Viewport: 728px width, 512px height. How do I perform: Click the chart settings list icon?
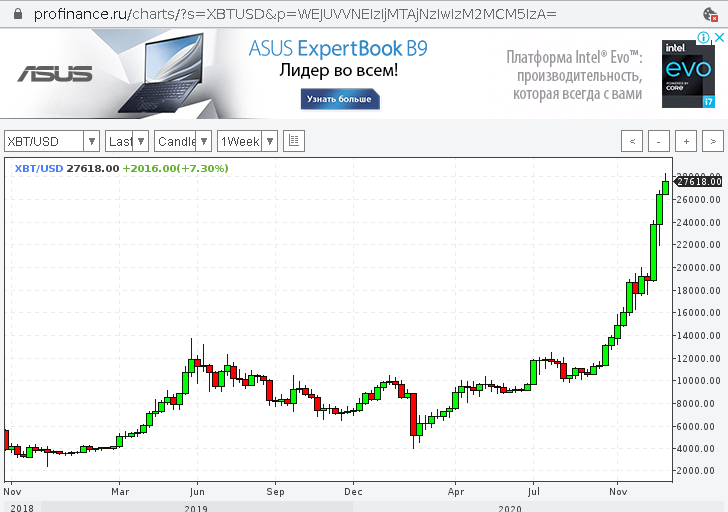click(x=294, y=141)
